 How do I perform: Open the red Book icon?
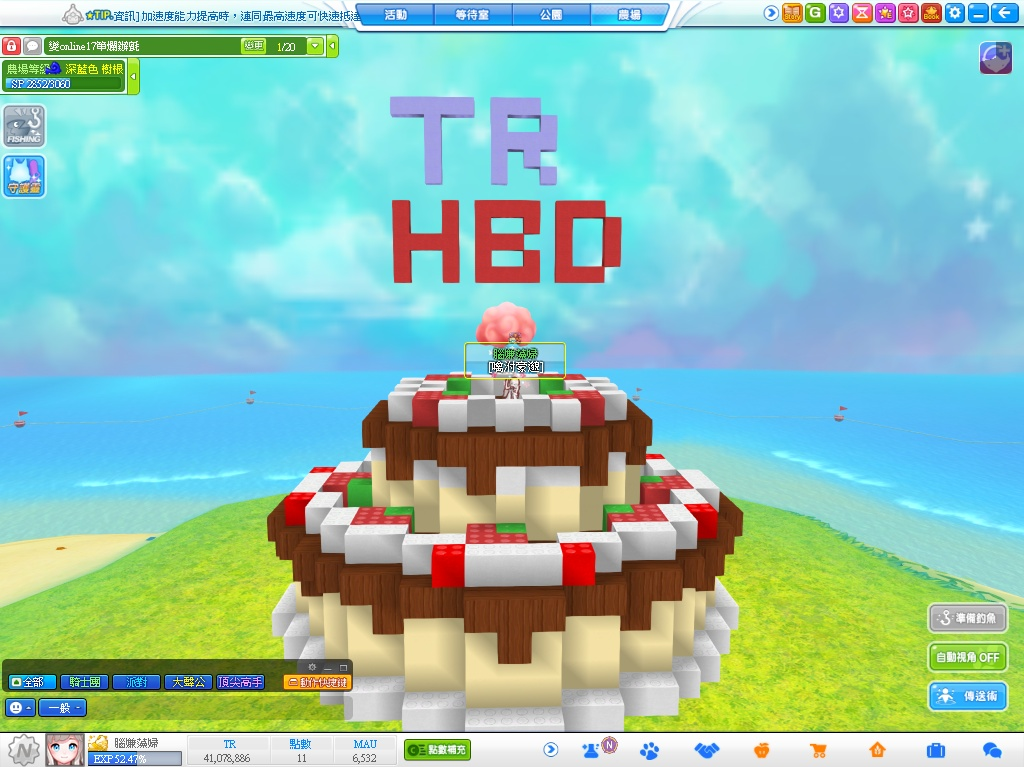(932, 13)
